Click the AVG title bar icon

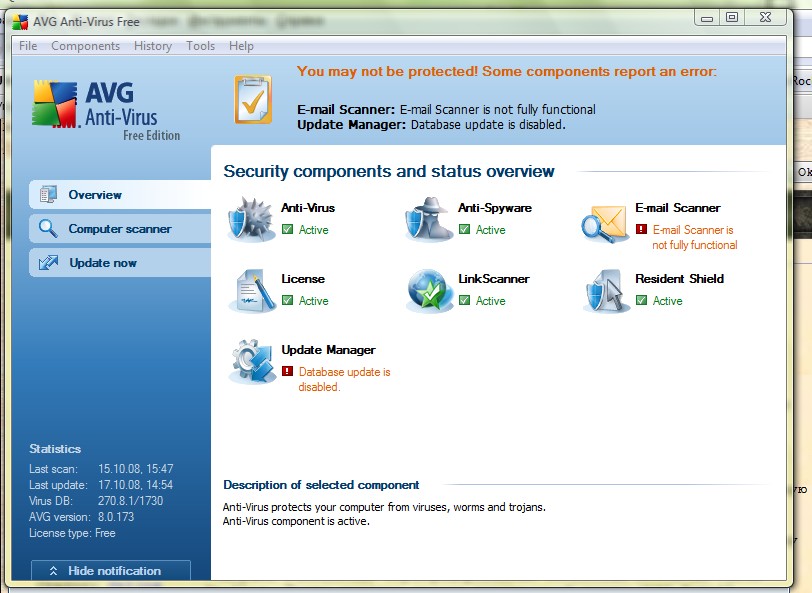click(20, 22)
